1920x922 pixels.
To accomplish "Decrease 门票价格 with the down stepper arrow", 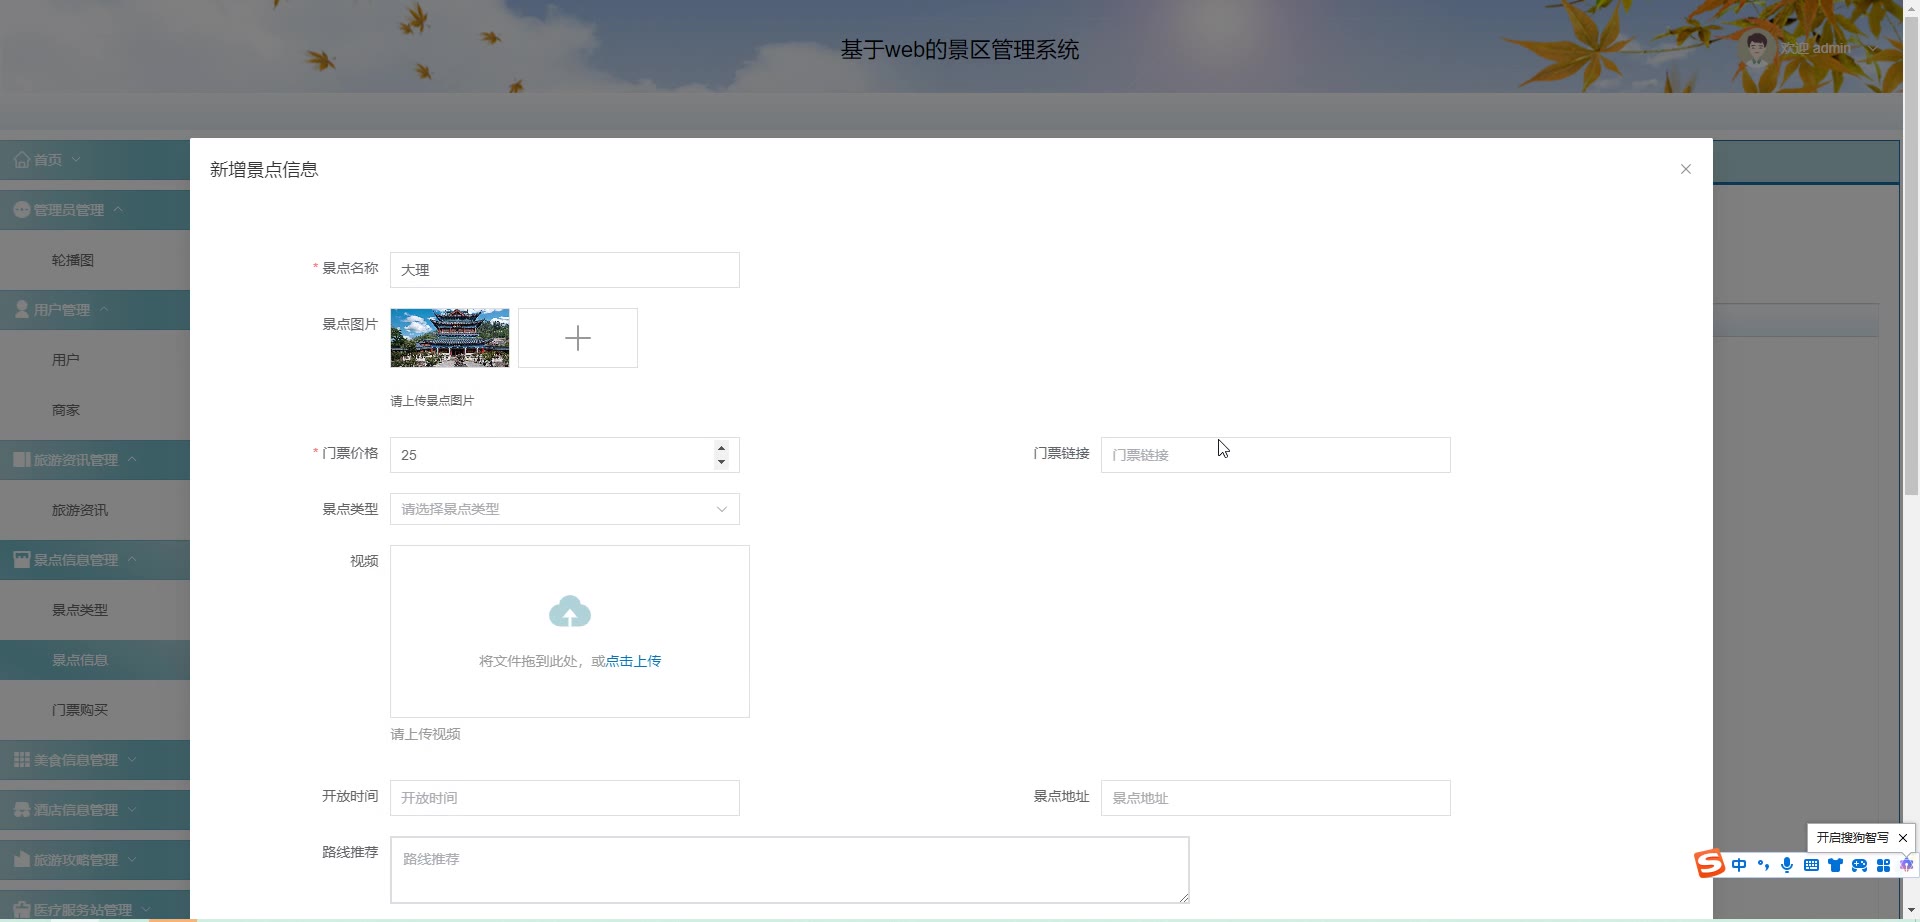I will pyautogui.click(x=721, y=462).
